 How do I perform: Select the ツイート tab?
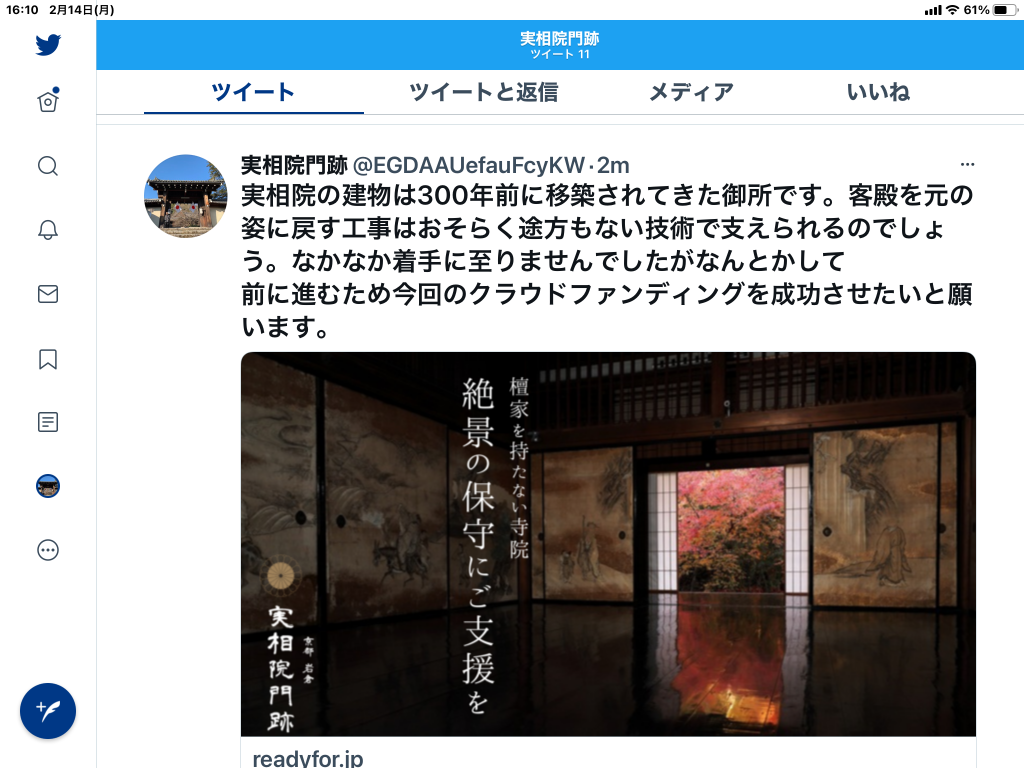tap(253, 92)
